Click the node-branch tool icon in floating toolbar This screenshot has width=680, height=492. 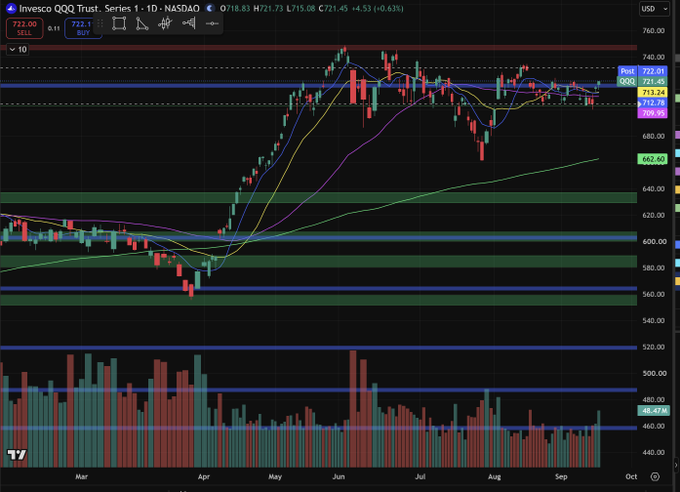189,23
